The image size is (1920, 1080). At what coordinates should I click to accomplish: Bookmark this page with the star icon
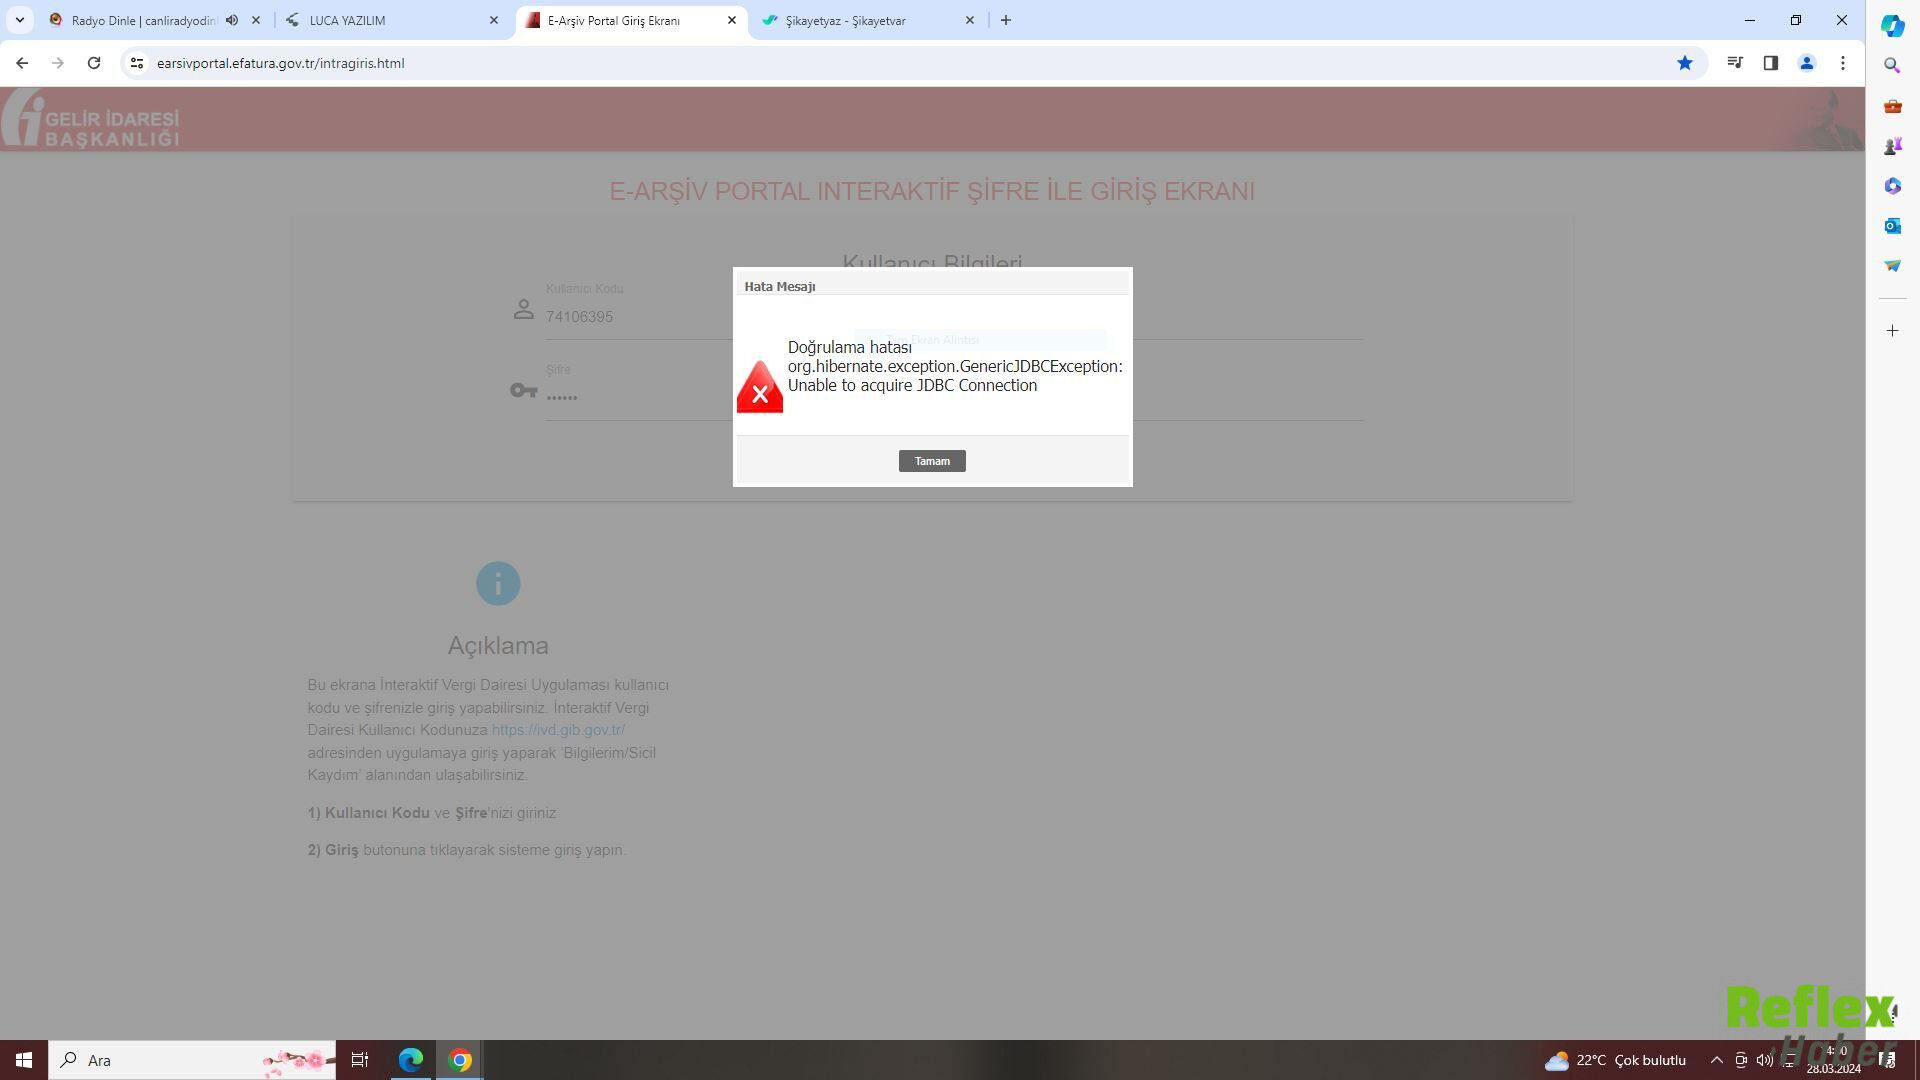[1685, 62]
